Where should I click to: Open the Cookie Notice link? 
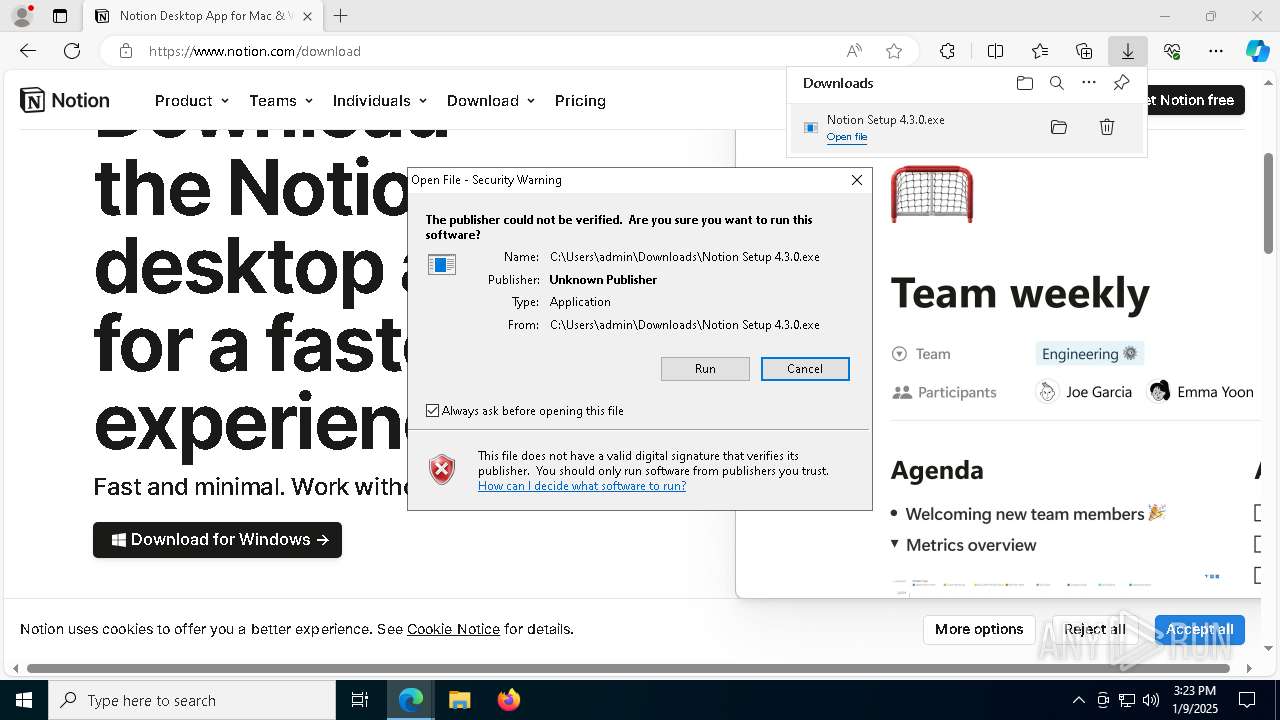(453, 629)
